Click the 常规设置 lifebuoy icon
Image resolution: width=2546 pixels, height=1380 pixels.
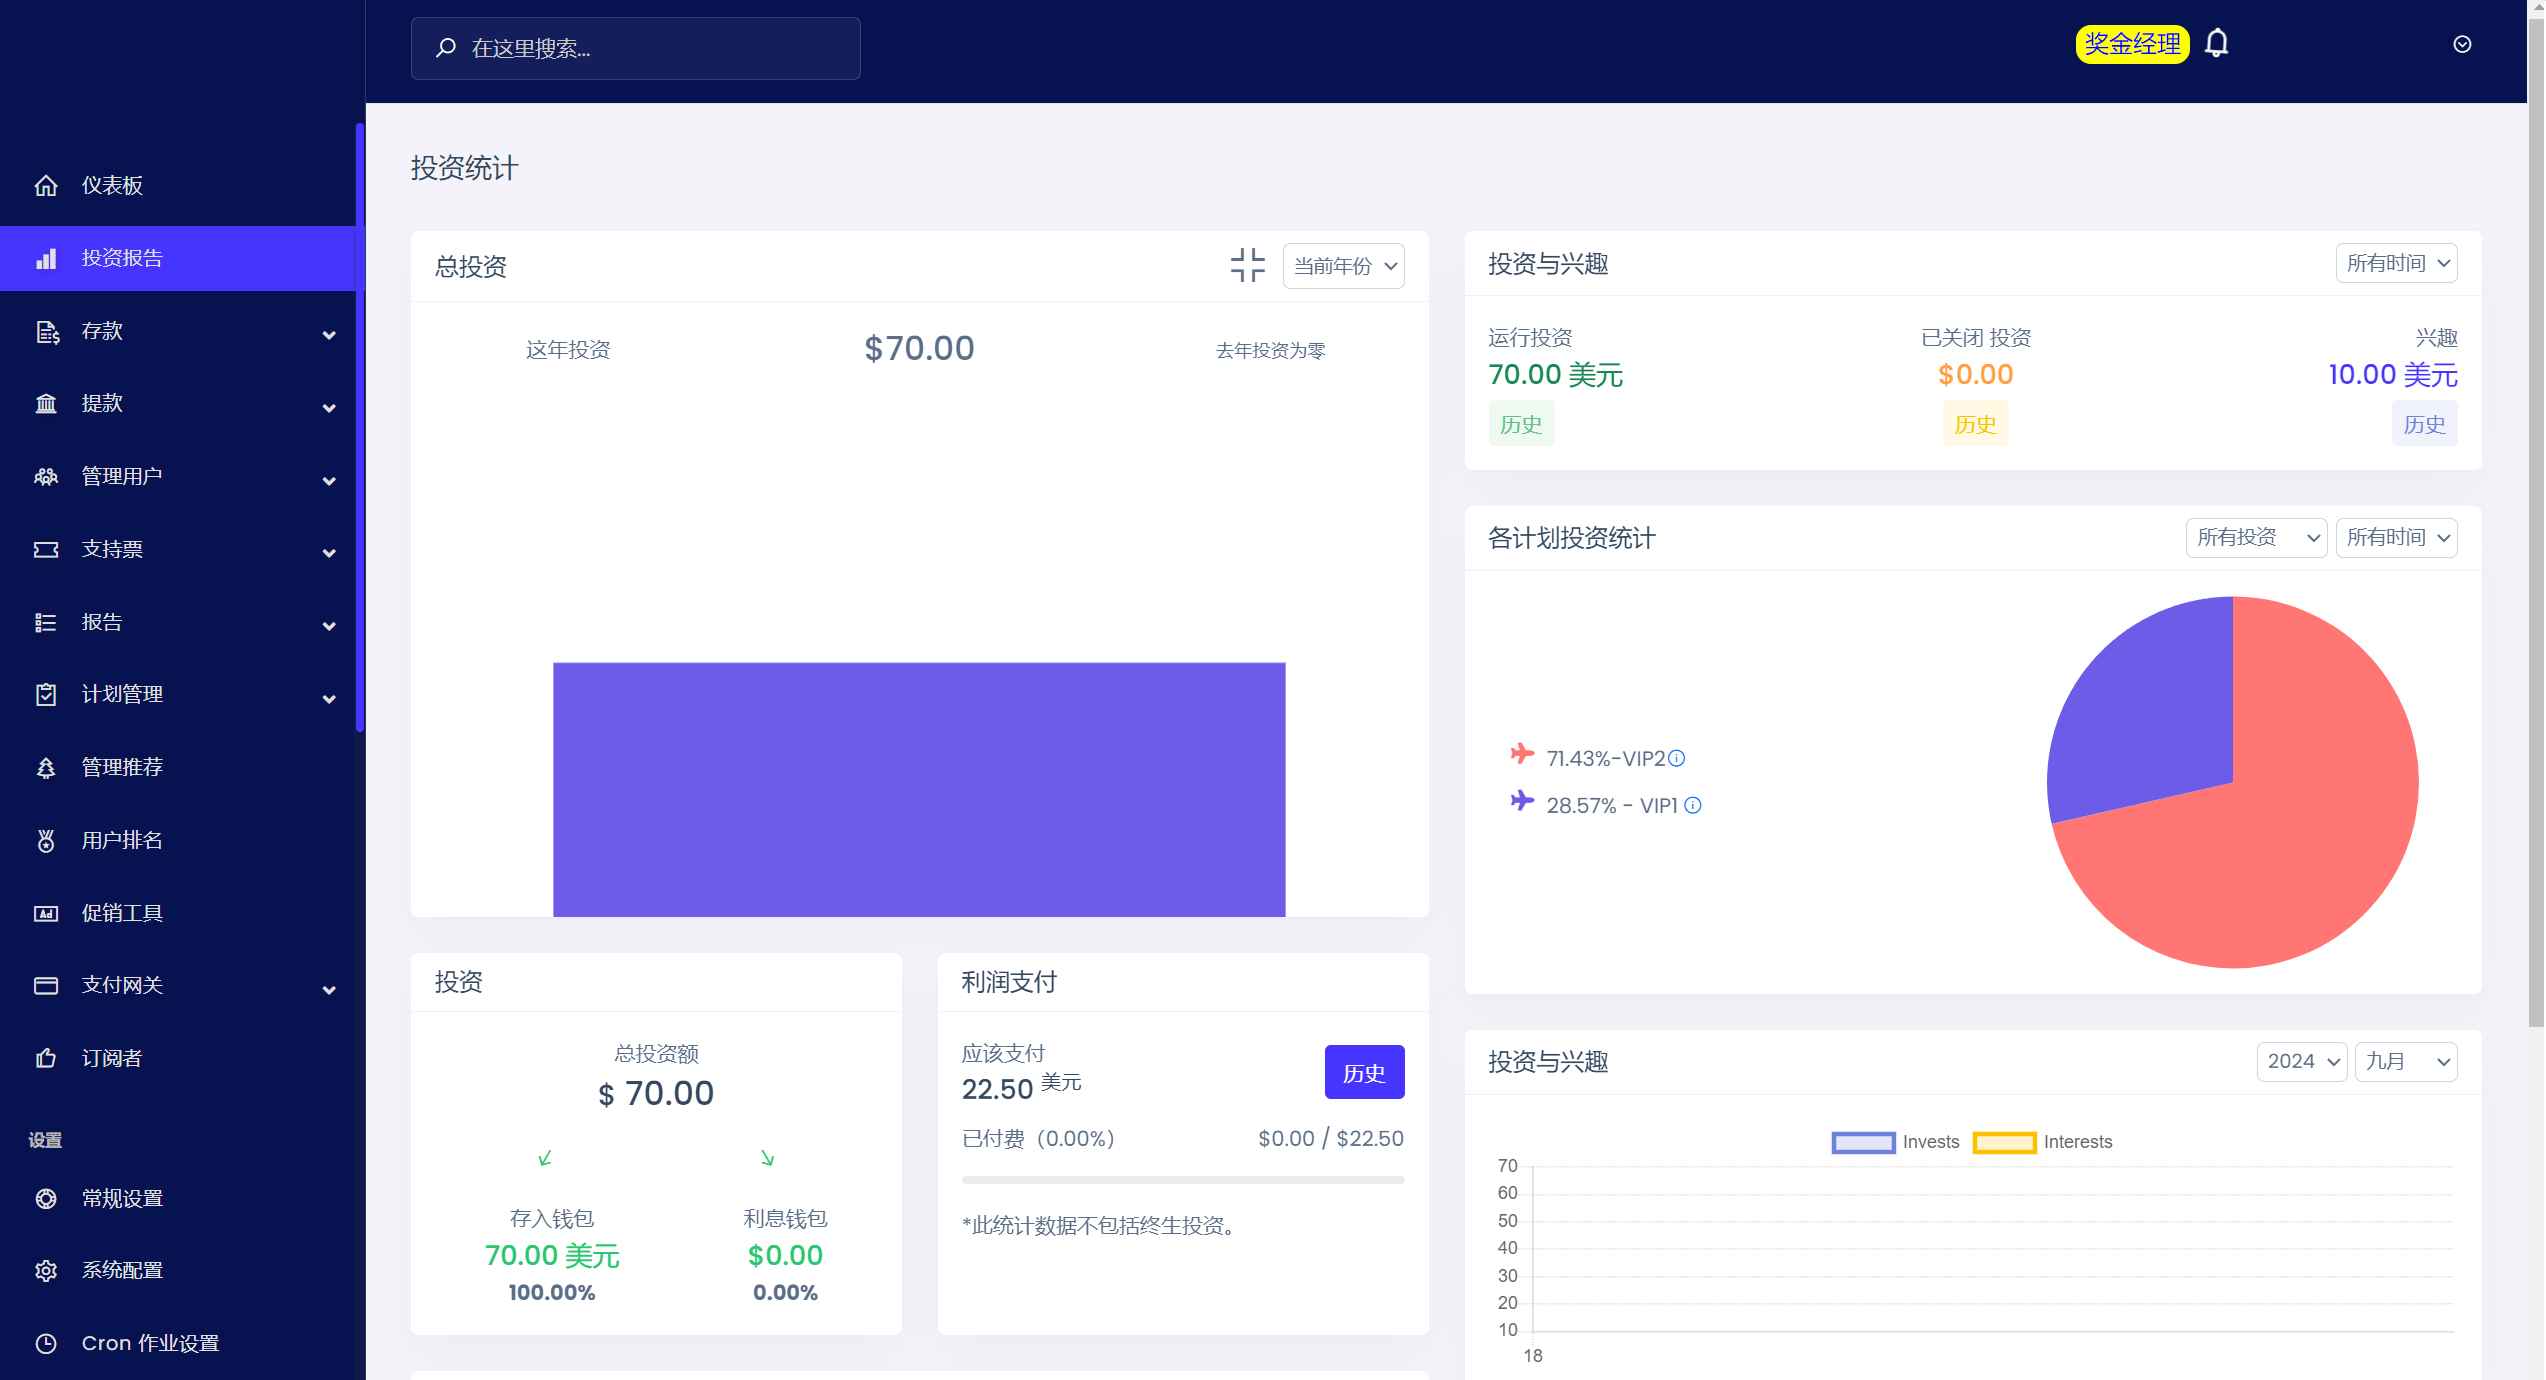click(x=46, y=1198)
